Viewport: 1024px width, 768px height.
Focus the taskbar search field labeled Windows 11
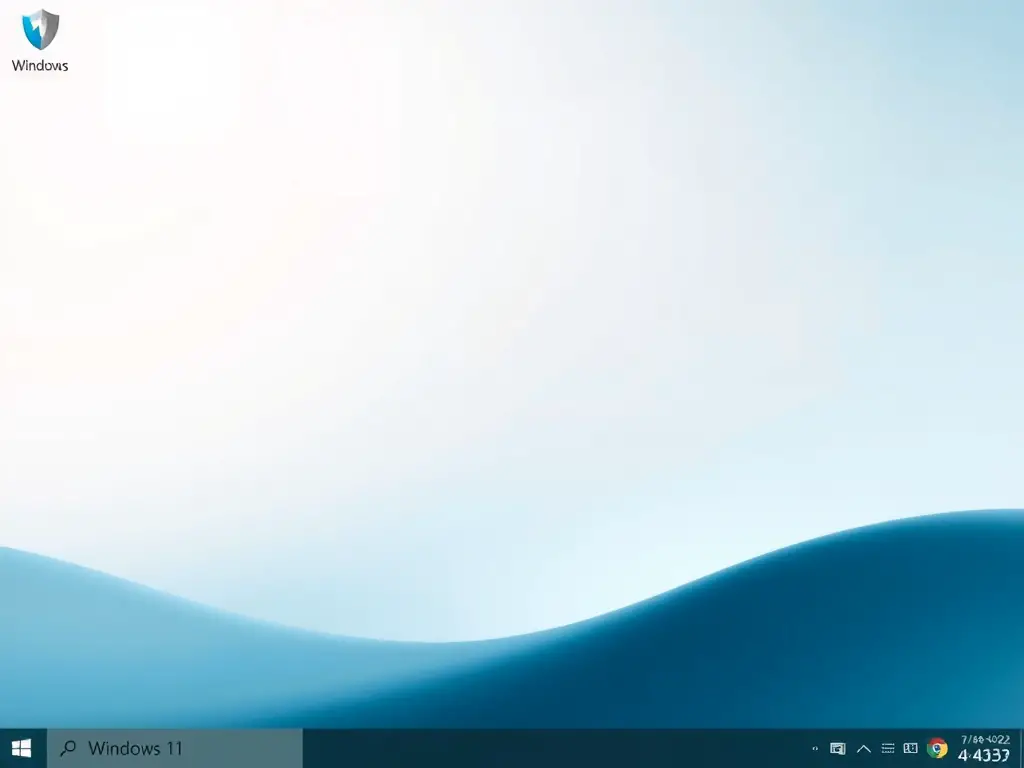point(175,748)
